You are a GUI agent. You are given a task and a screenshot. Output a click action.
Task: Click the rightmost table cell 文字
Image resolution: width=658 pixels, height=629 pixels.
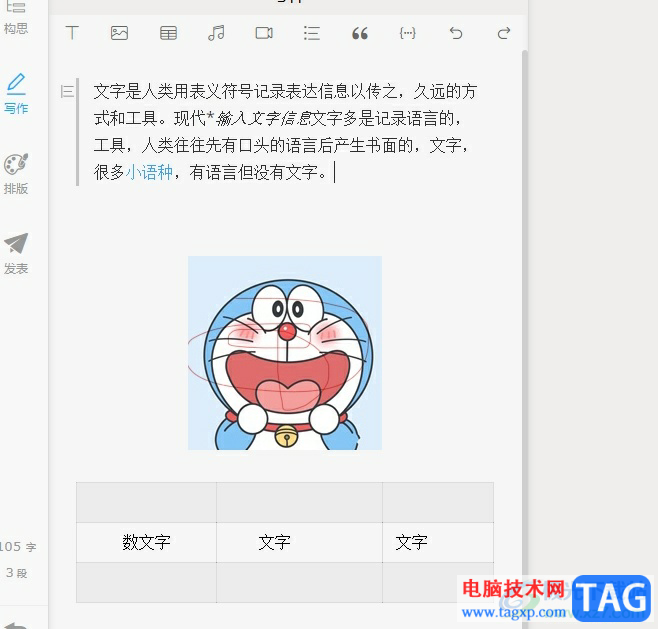[438, 542]
